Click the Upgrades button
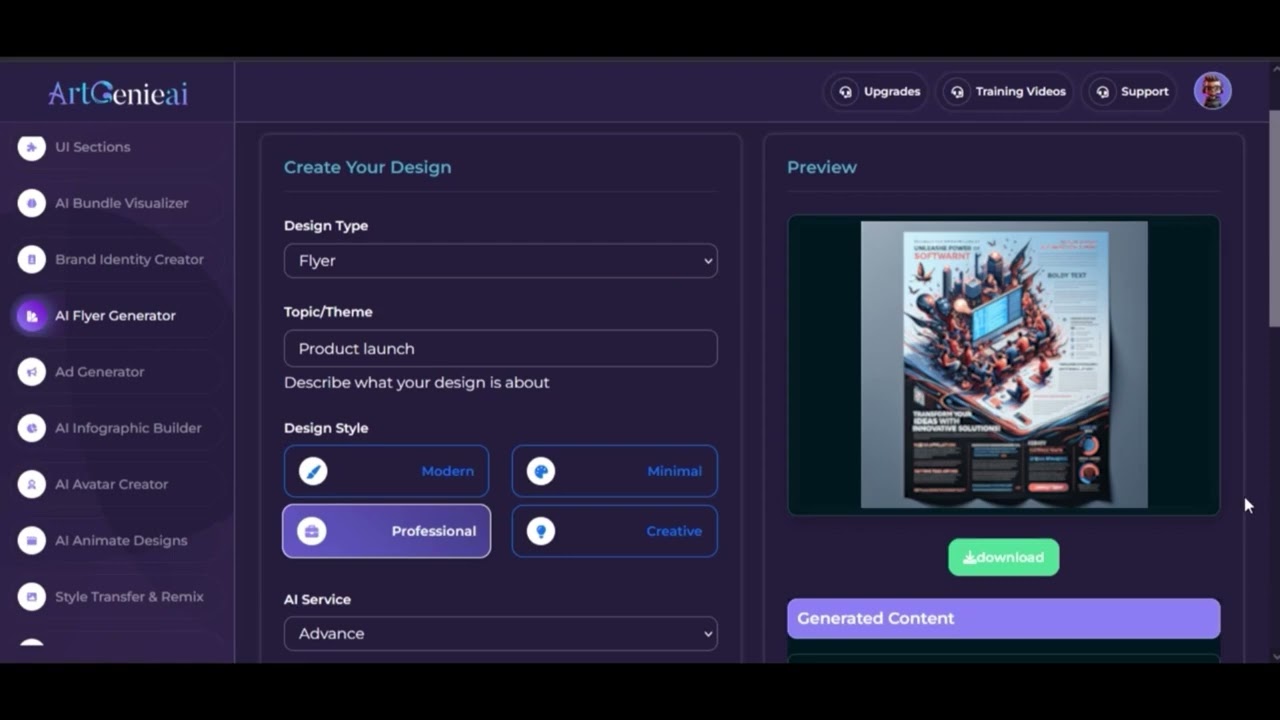1280x720 pixels. tap(877, 92)
